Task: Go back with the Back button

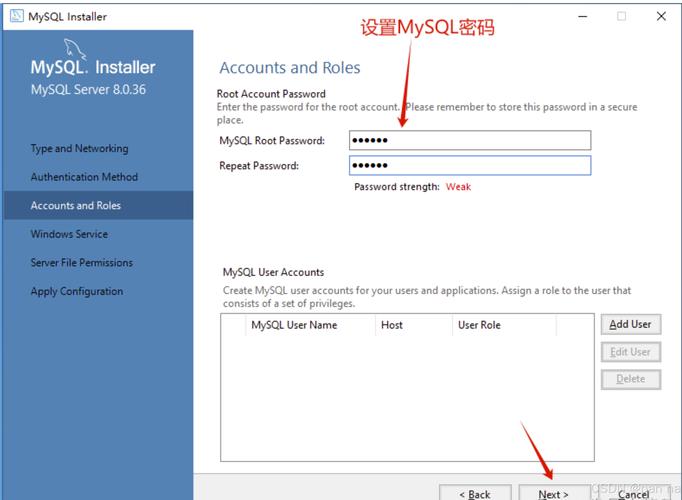Action: [x=475, y=493]
